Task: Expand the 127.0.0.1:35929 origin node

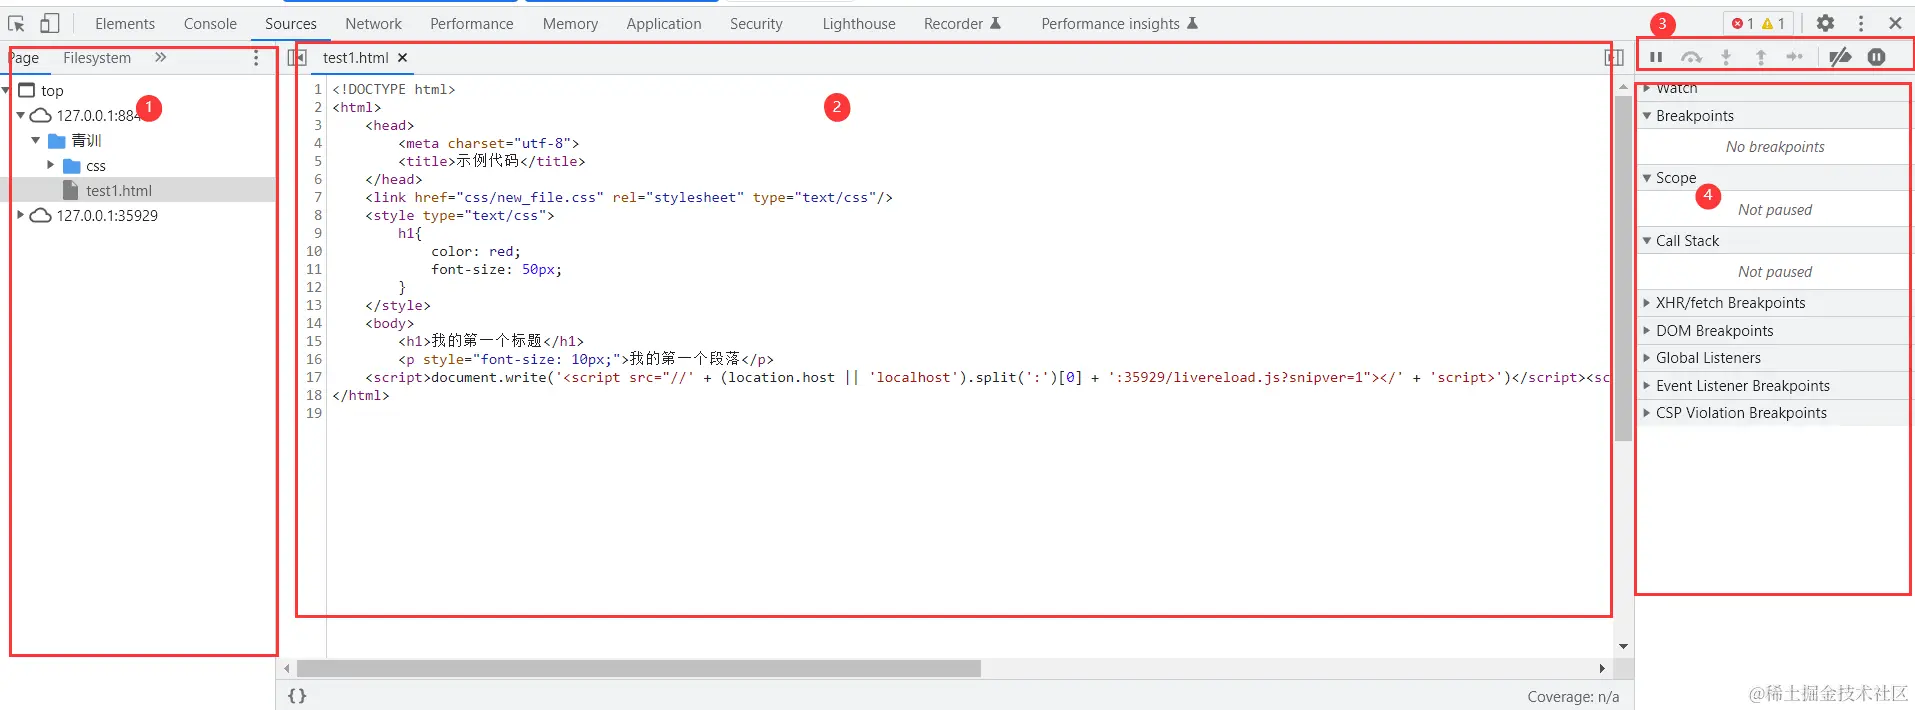Action: [21, 215]
